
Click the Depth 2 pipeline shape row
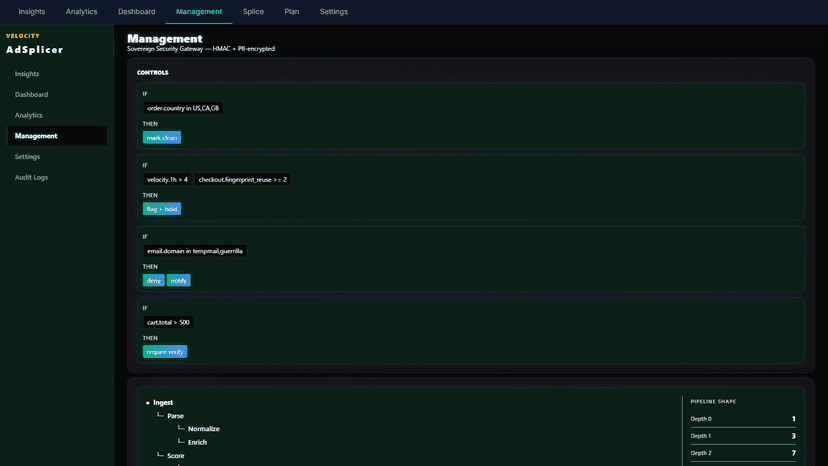tap(743, 453)
